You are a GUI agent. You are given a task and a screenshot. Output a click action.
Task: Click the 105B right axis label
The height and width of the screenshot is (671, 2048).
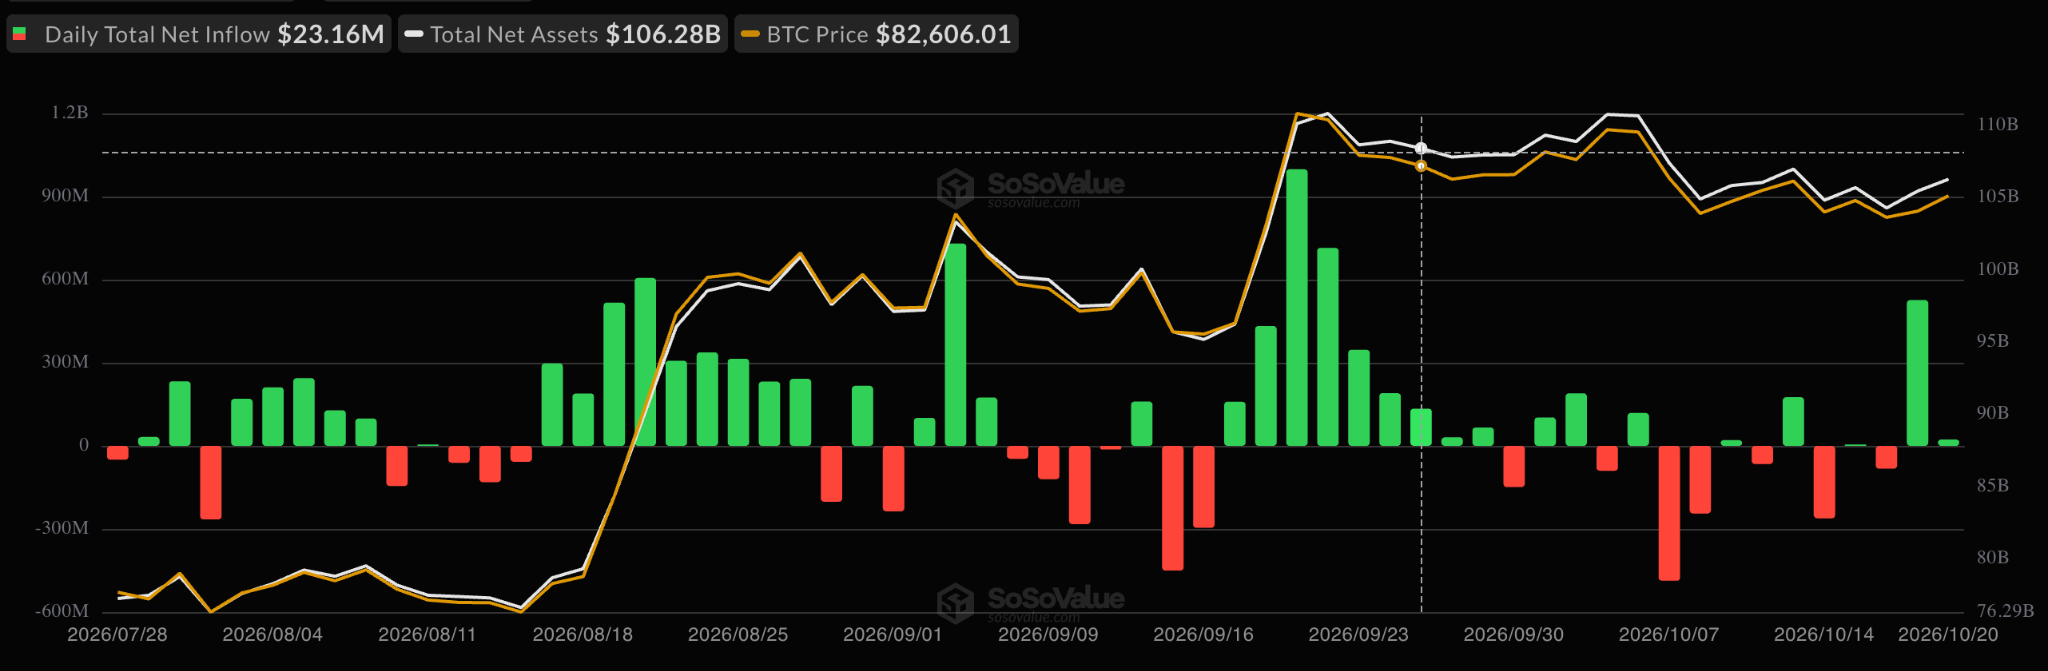1997,197
